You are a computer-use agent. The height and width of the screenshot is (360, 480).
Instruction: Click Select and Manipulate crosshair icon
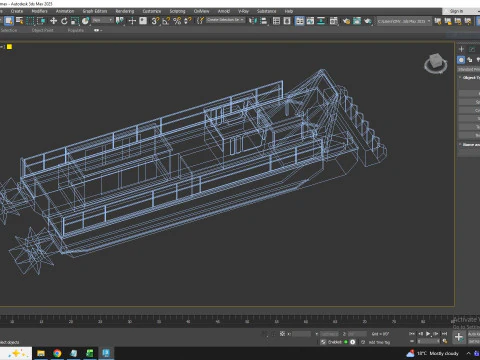pyautogui.click(x=132, y=21)
